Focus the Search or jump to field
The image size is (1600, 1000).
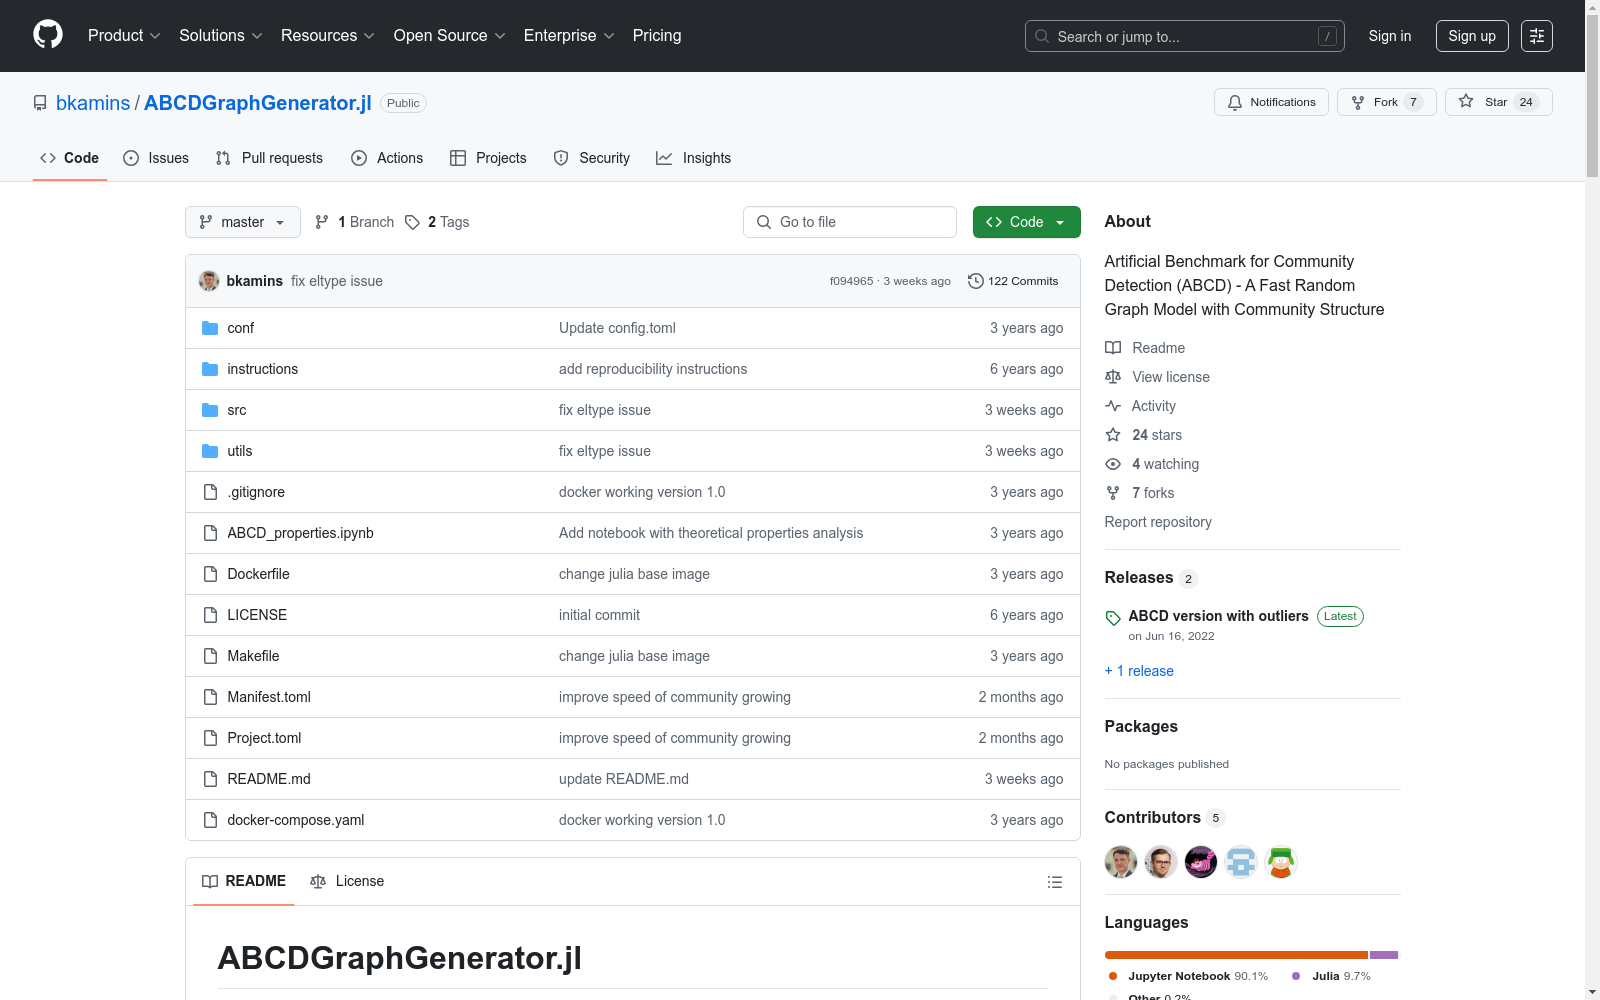(x=1185, y=36)
